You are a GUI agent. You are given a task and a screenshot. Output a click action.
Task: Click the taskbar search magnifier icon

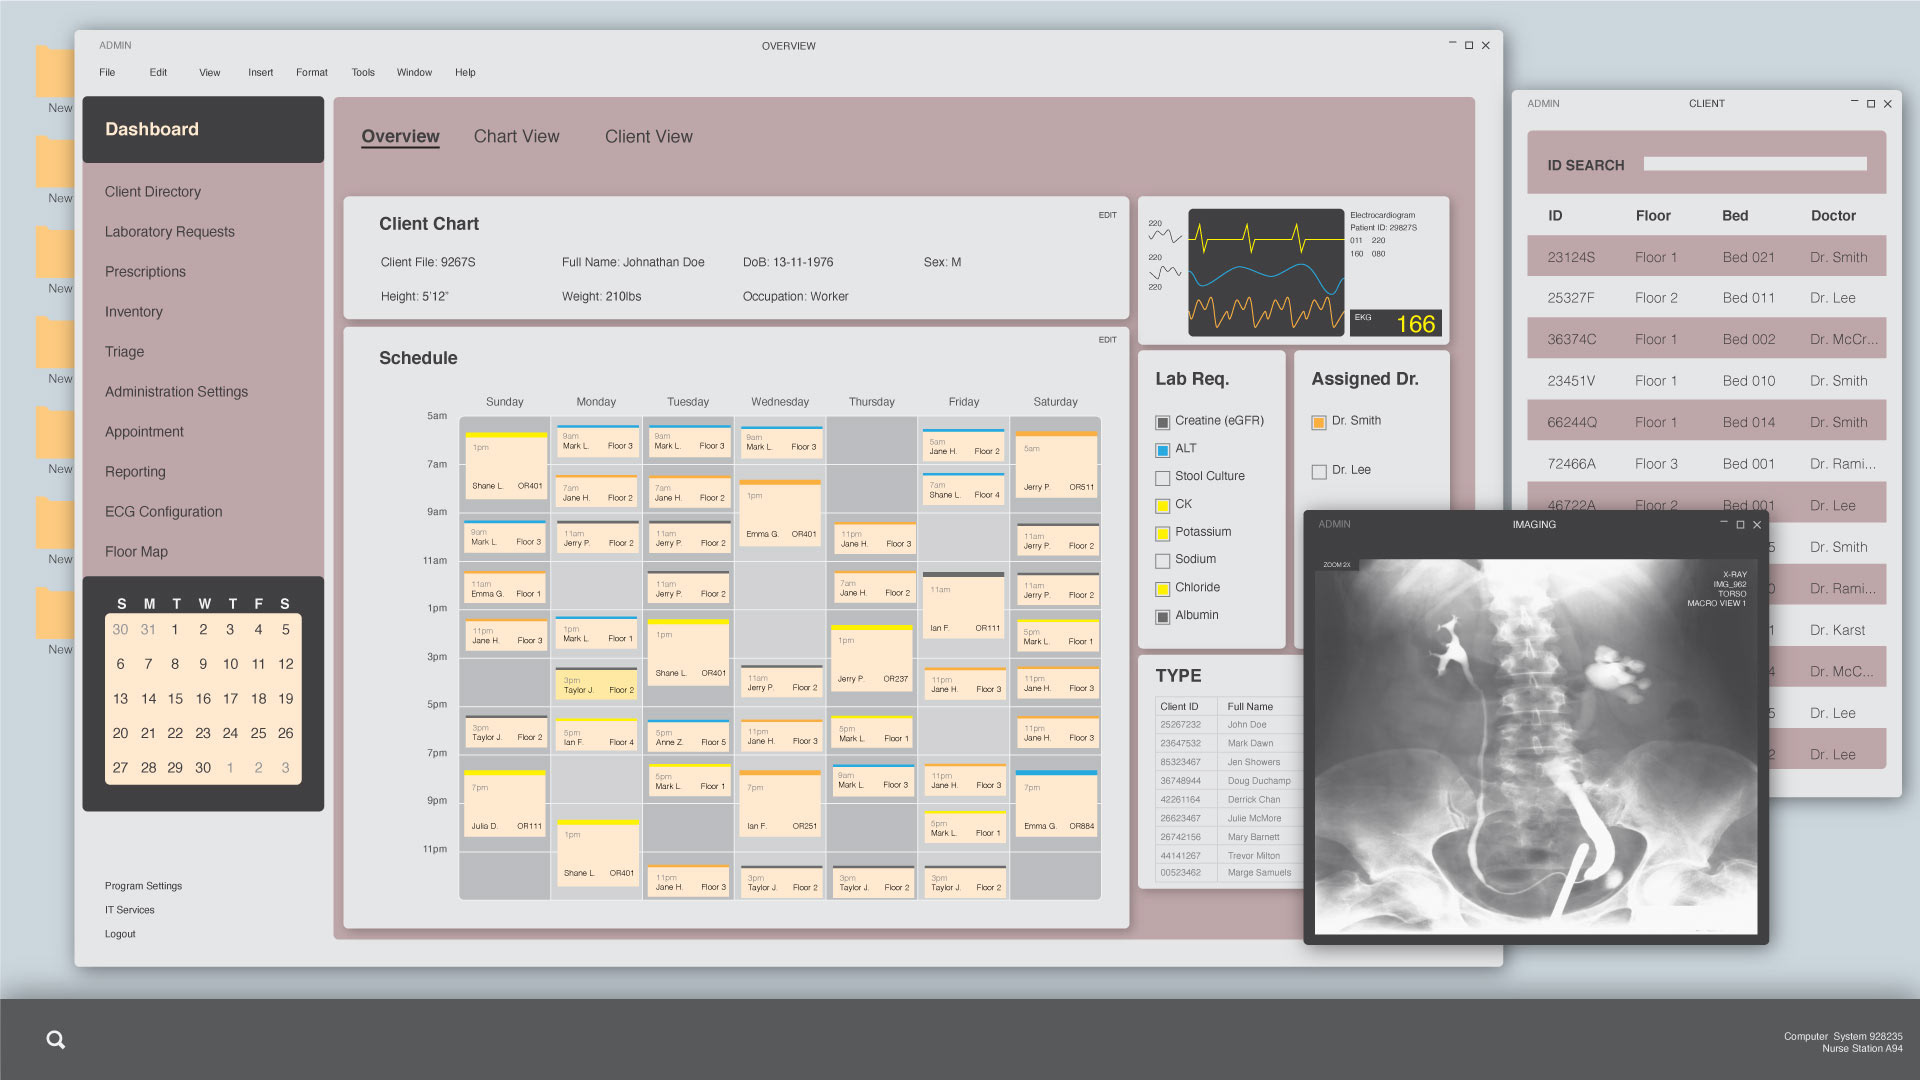click(x=56, y=1040)
